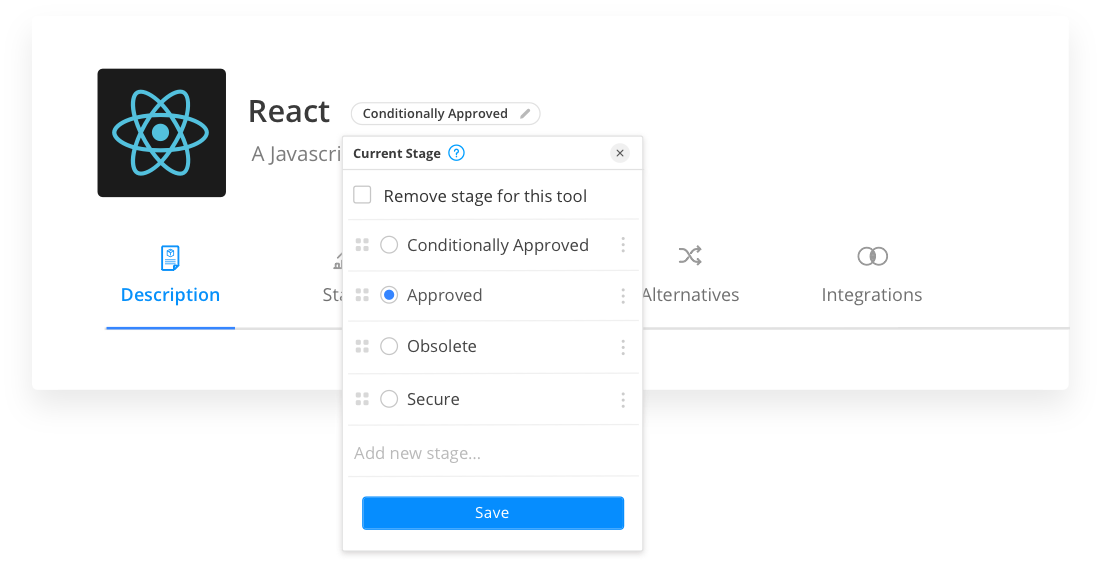The height and width of the screenshot is (566, 1102).
Task: Open the kebab menu for Approved stage
Action: coord(623,296)
